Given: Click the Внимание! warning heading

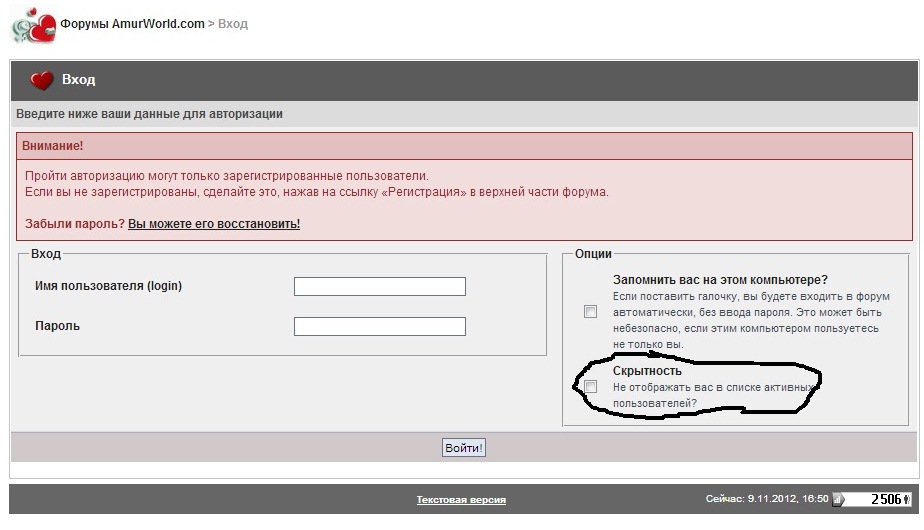Looking at the screenshot, I should 52,146.
